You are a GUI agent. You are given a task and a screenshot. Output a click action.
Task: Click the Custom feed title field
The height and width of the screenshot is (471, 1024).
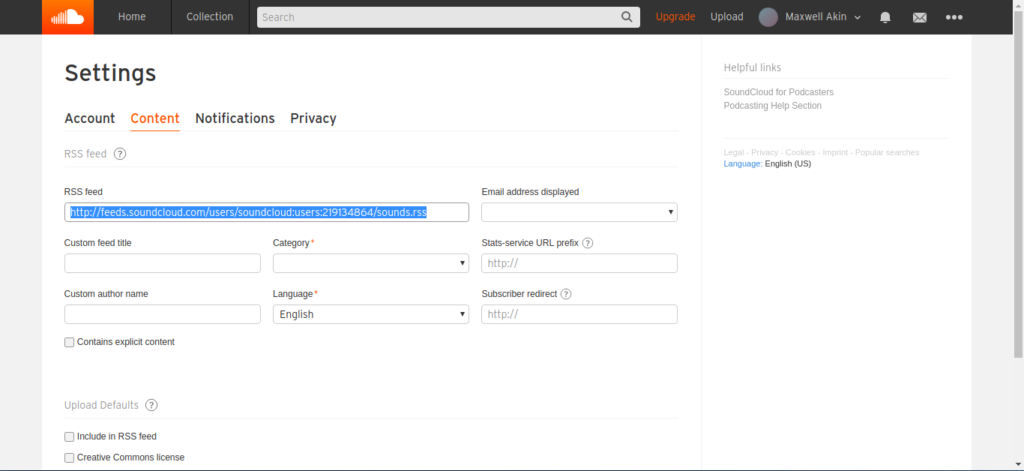pyautogui.click(x=162, y=263)
